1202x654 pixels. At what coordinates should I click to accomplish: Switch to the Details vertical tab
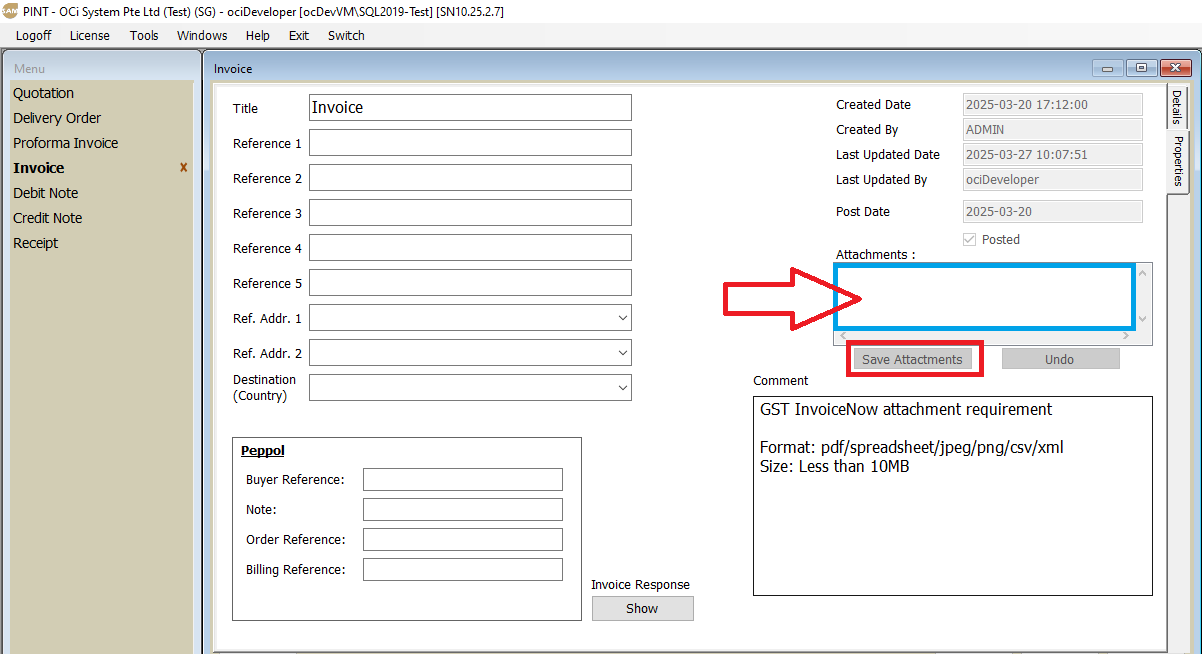[x=1177, y=107]
